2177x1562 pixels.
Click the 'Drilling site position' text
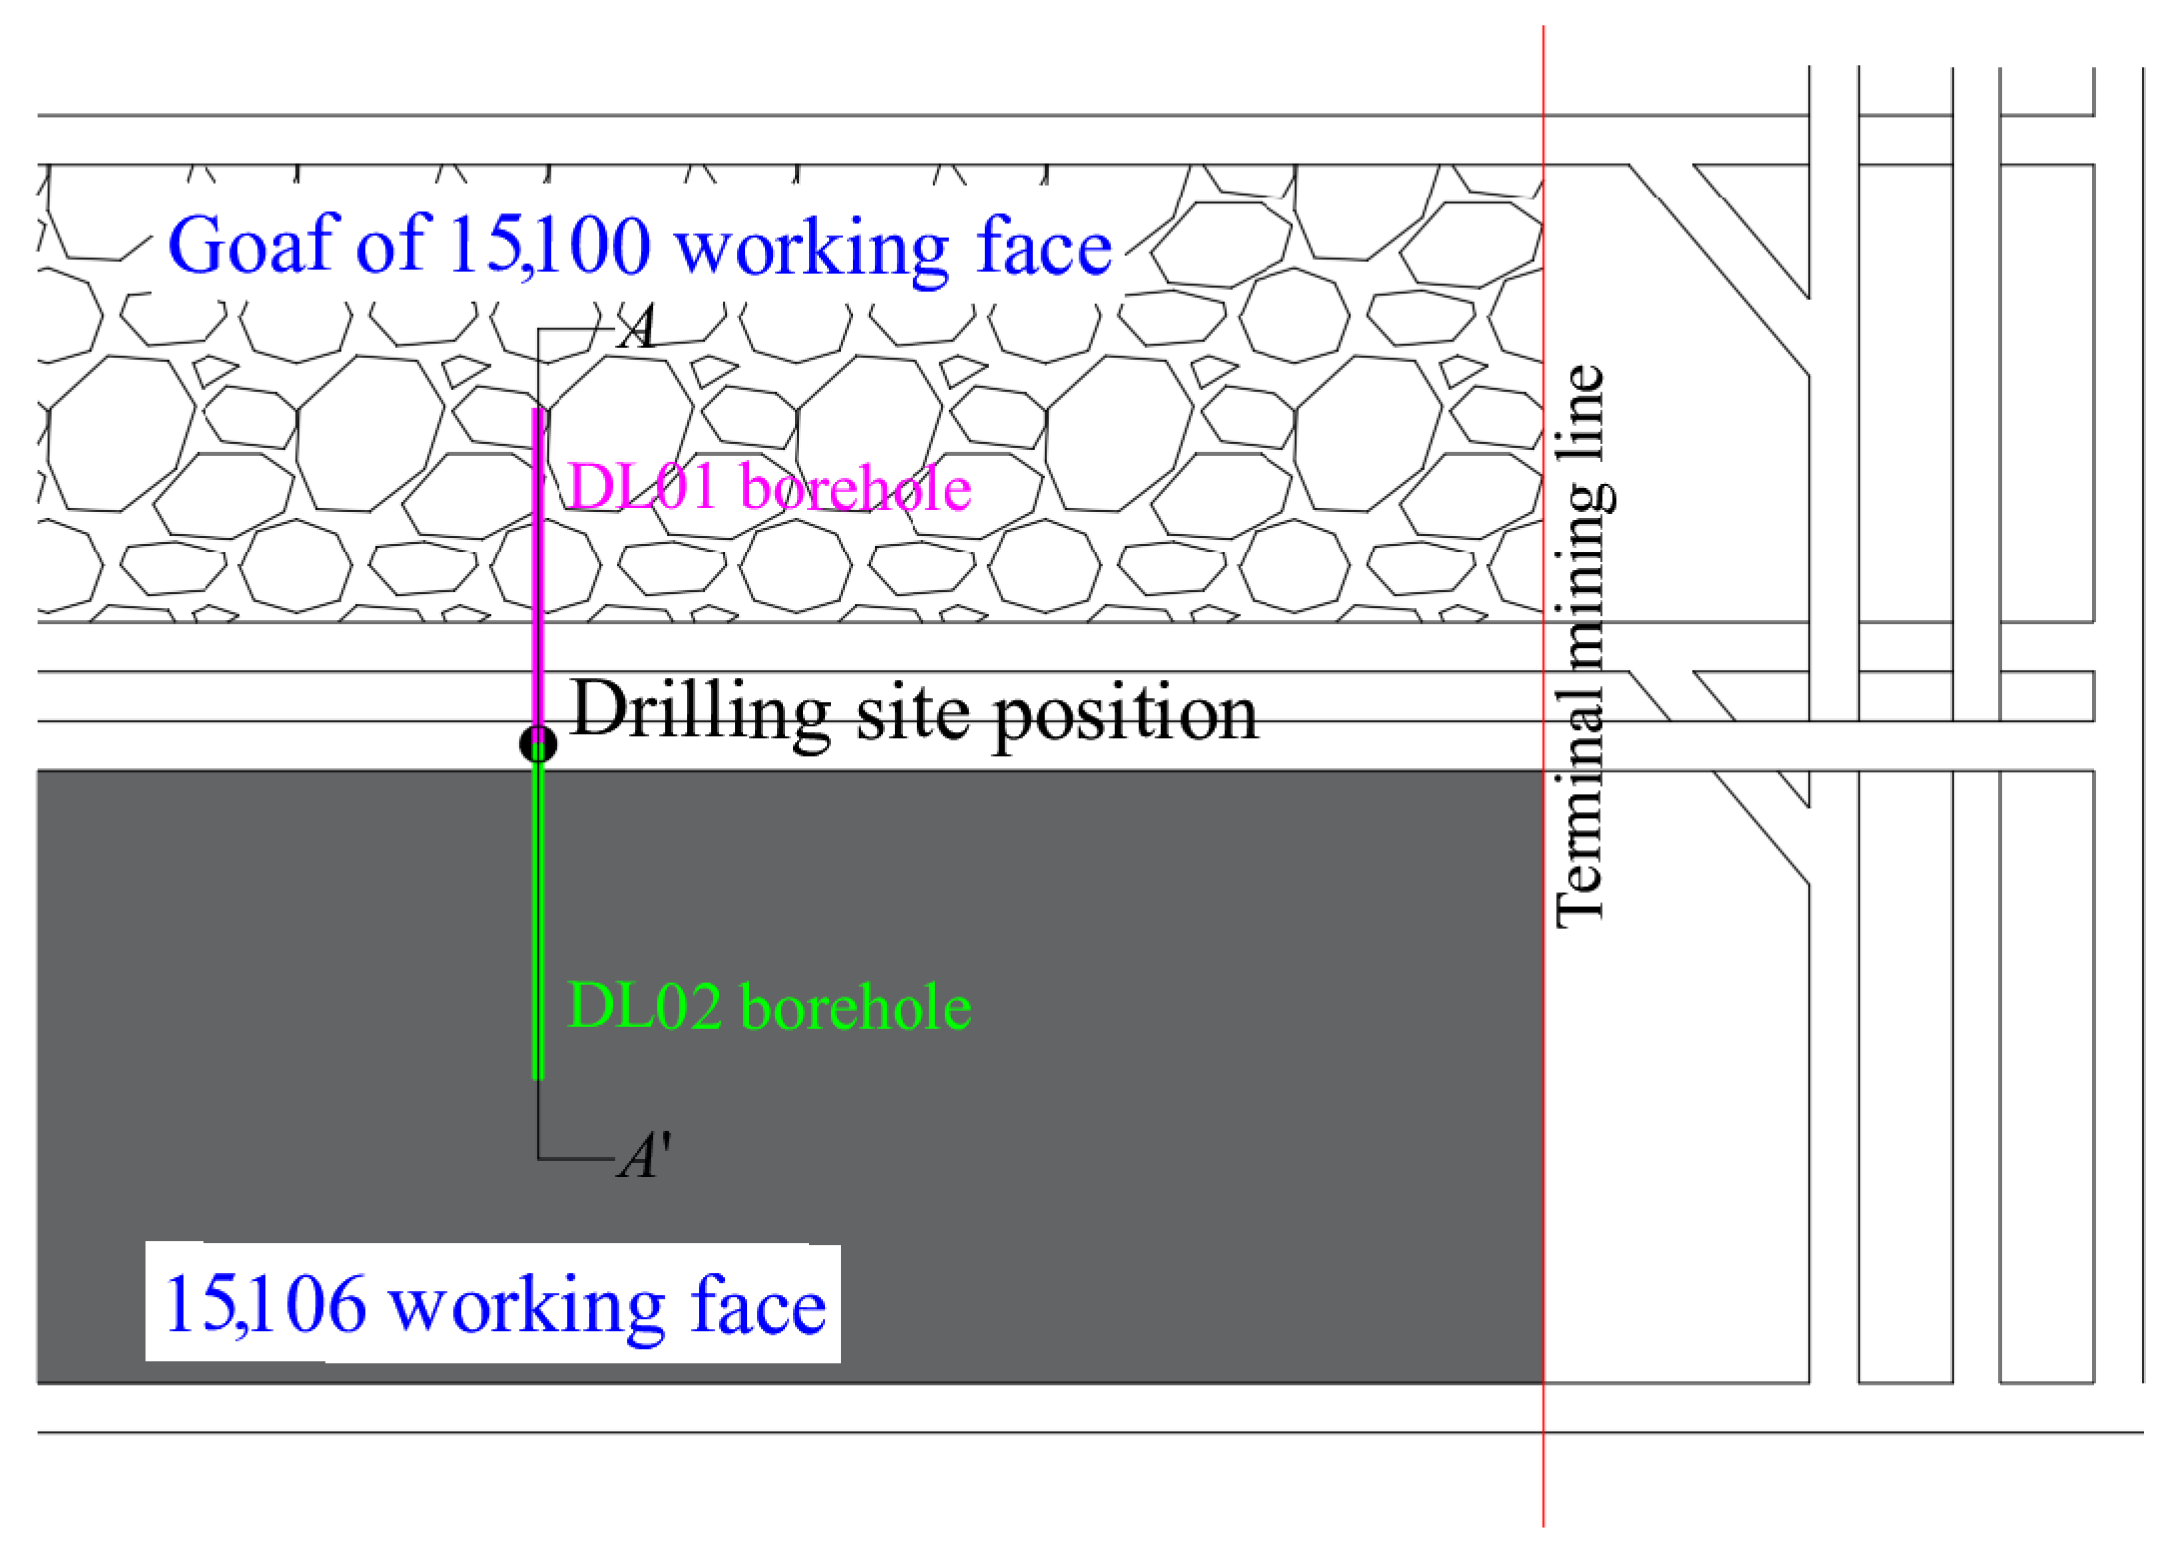[x=914, y=712]
